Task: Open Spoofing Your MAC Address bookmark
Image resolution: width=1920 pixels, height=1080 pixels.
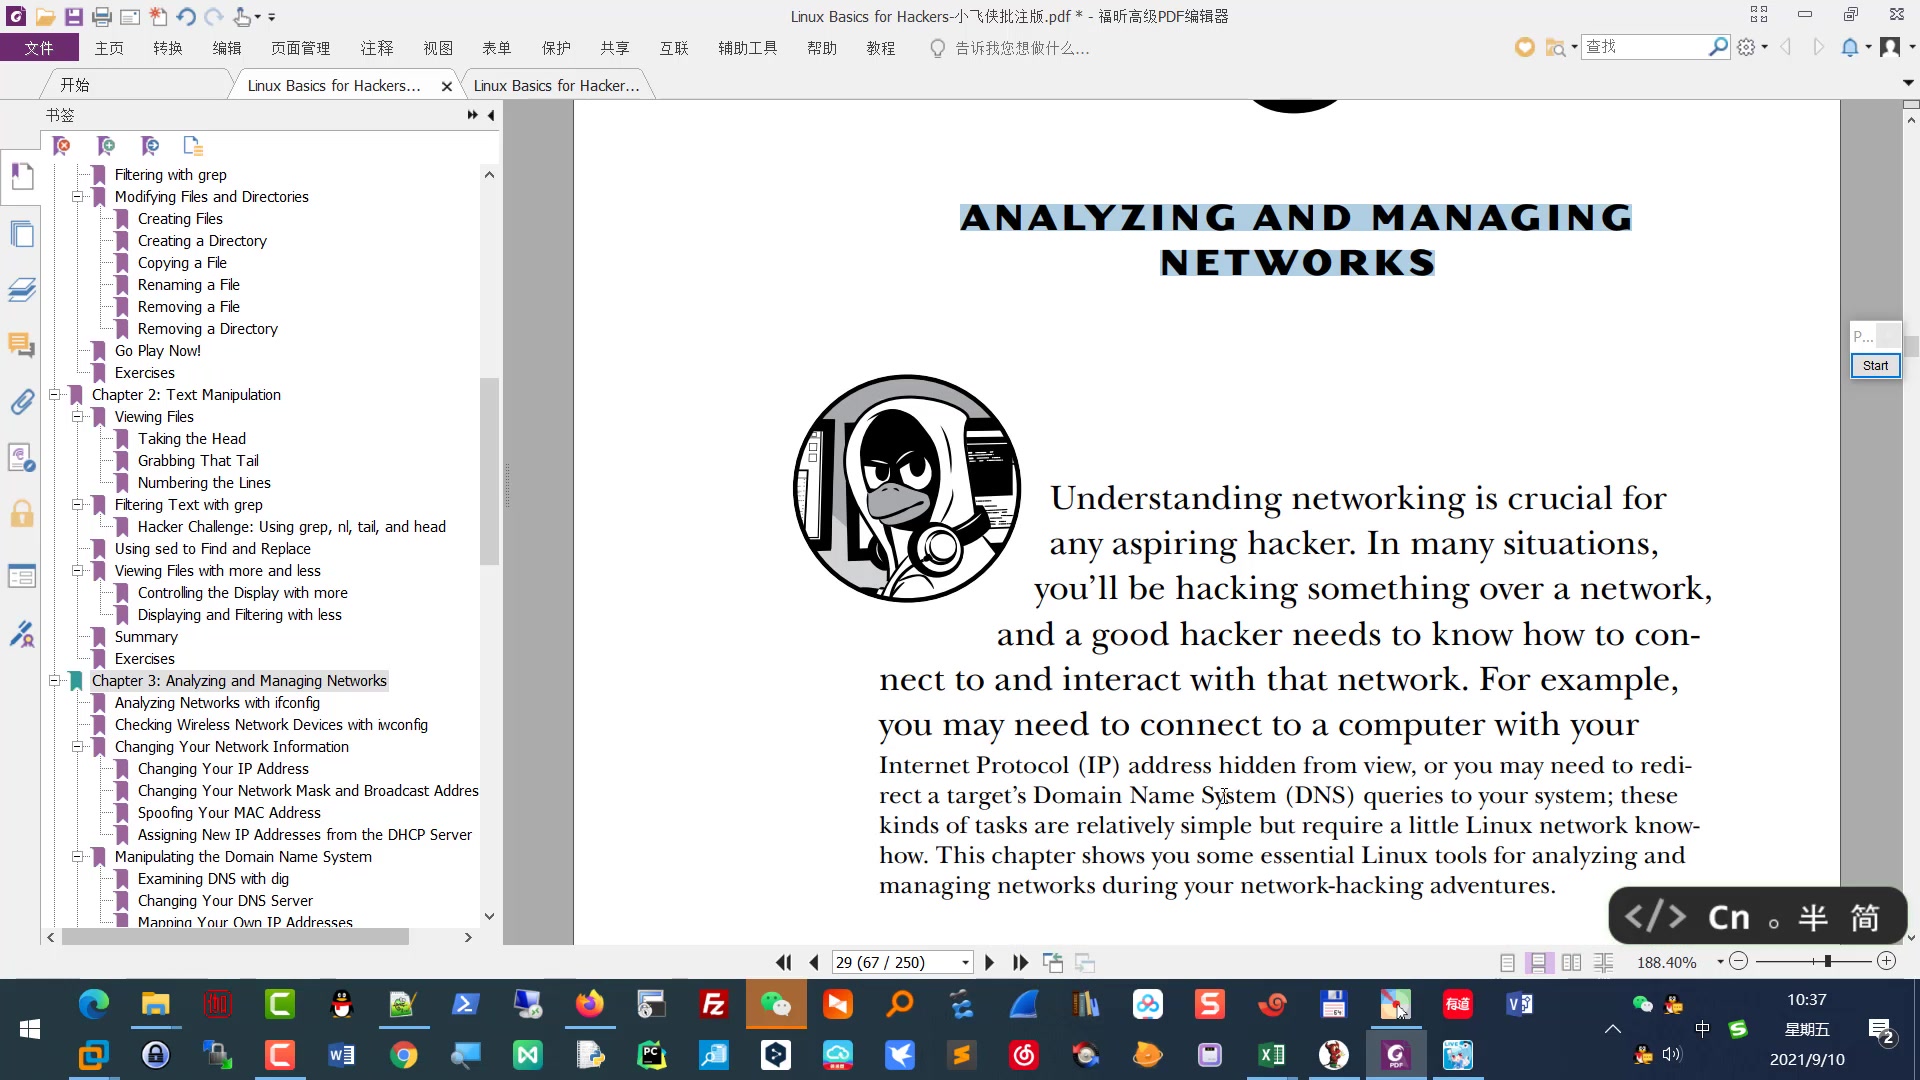Action: pos(229,813)
